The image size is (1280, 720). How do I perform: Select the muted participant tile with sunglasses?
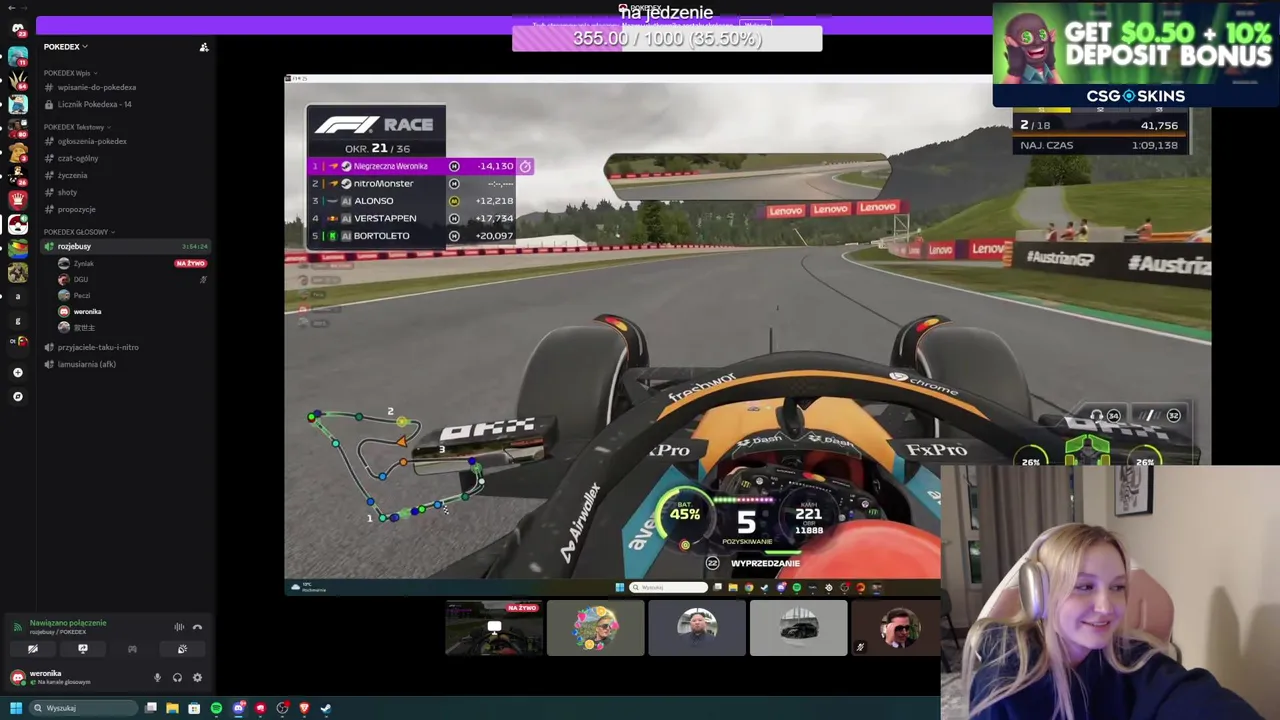(896, 628)
